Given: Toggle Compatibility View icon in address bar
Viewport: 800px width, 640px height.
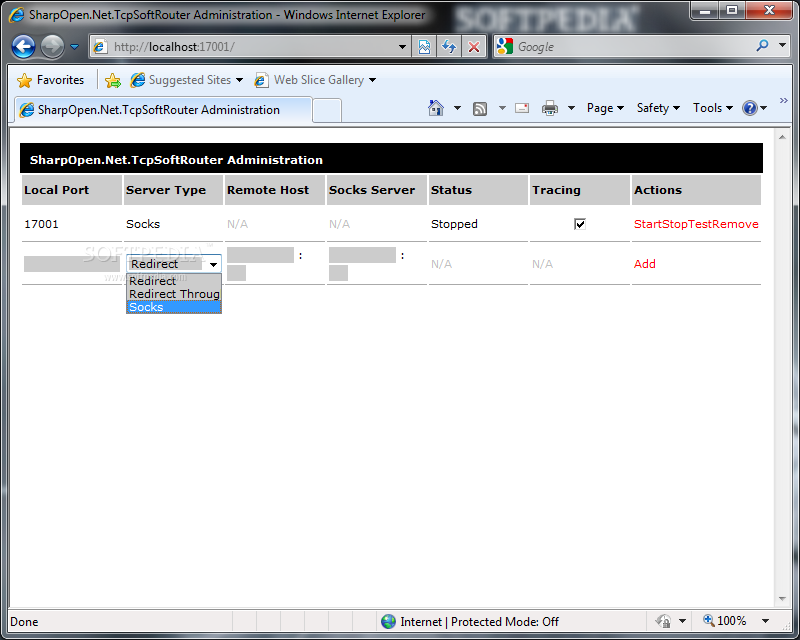Looking at the screenshot, I should coord(424,47).
